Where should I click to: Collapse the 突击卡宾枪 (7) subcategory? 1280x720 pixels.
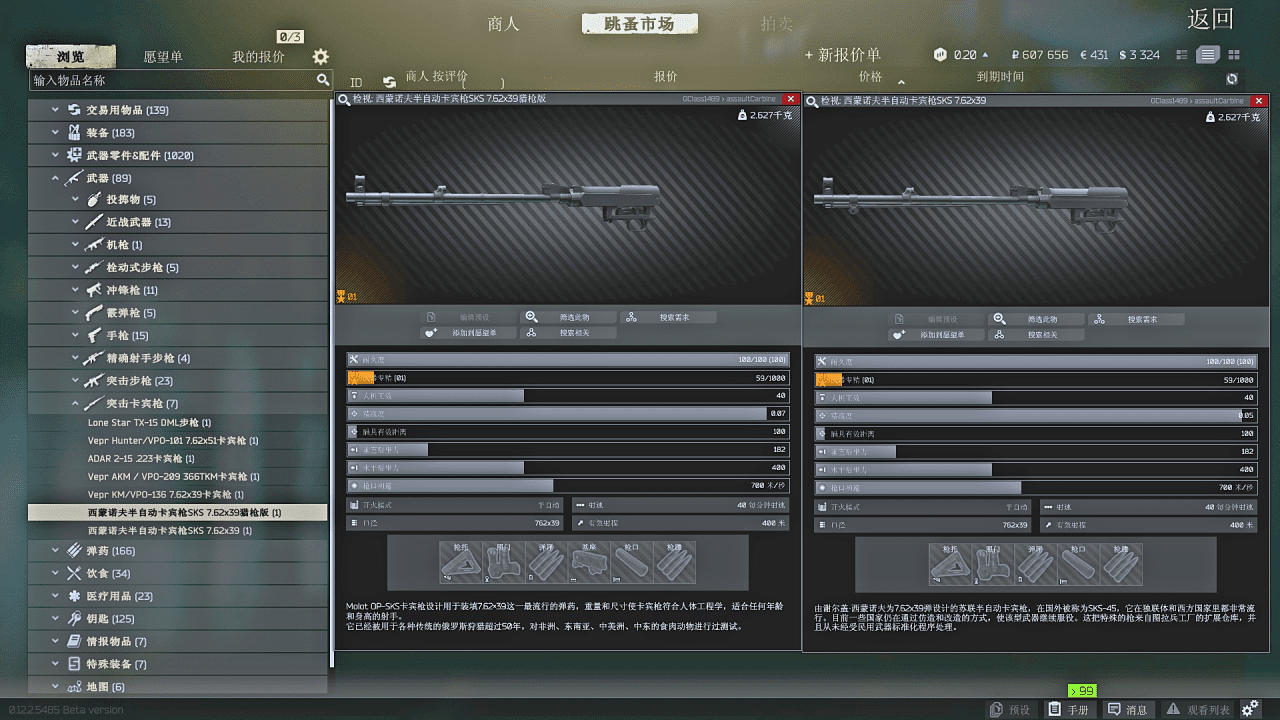75,403
